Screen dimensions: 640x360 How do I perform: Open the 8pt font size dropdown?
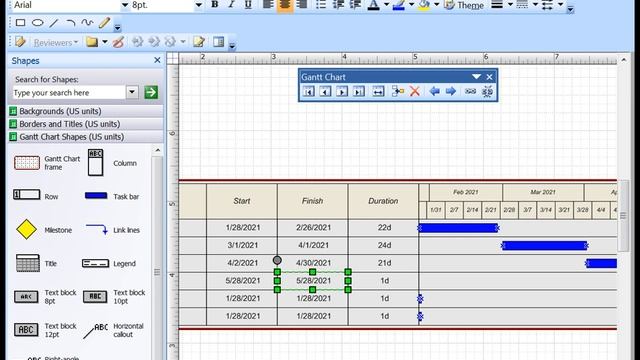(198, 5)
